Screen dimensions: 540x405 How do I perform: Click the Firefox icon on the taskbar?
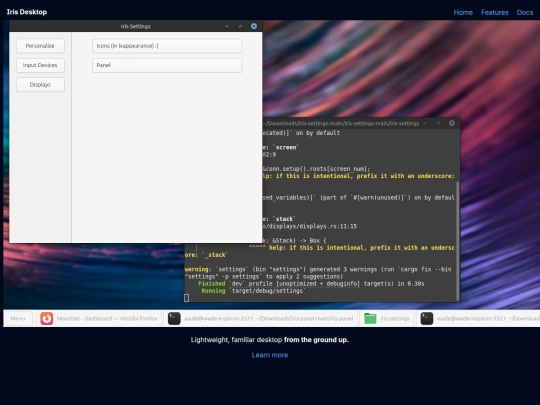(x=46, y=318)
